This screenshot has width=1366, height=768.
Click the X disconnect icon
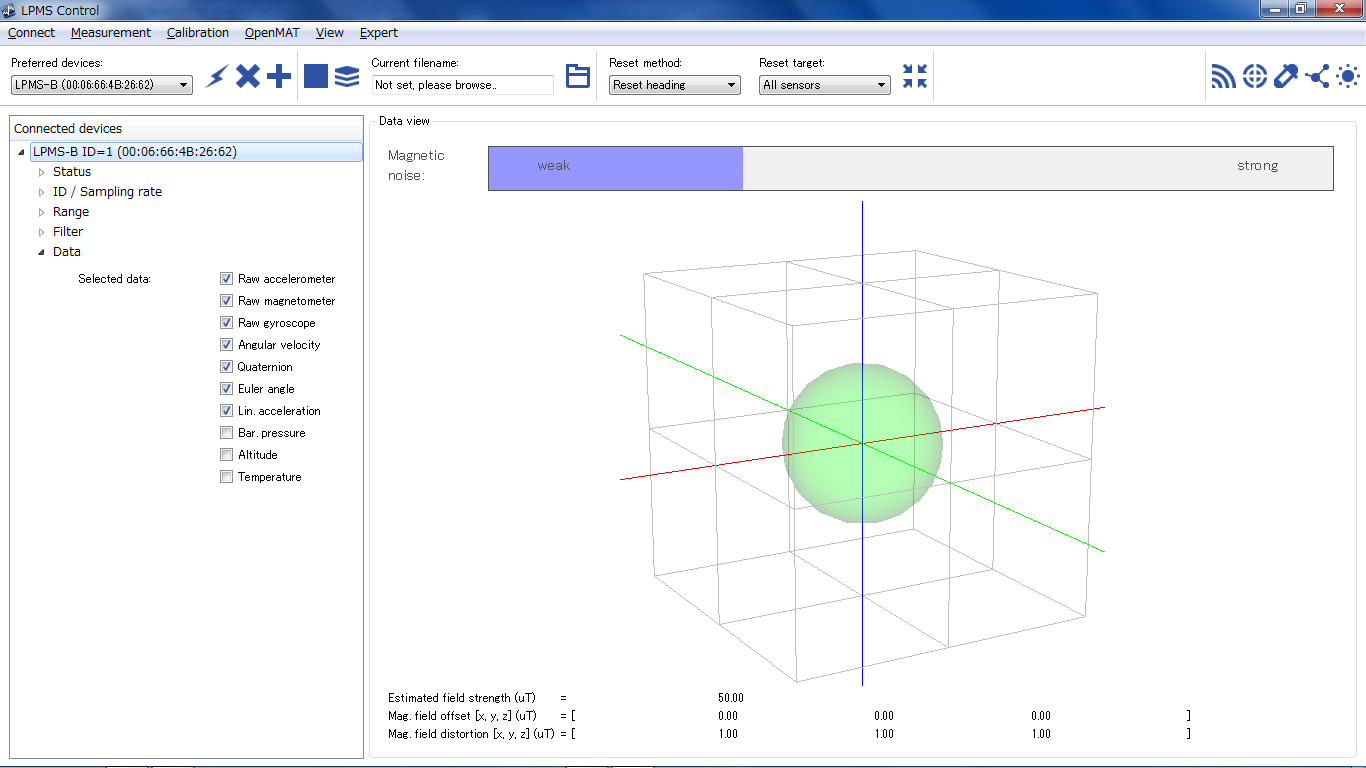(248, 76)
